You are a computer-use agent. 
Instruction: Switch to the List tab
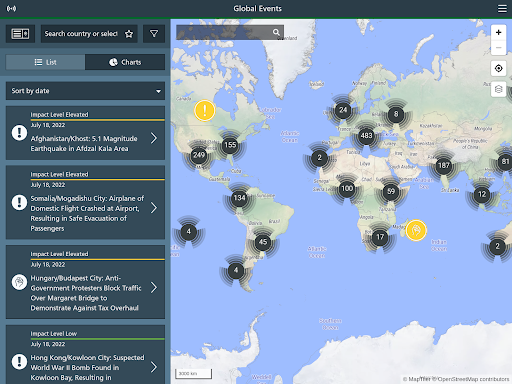[x=46, y=62]
